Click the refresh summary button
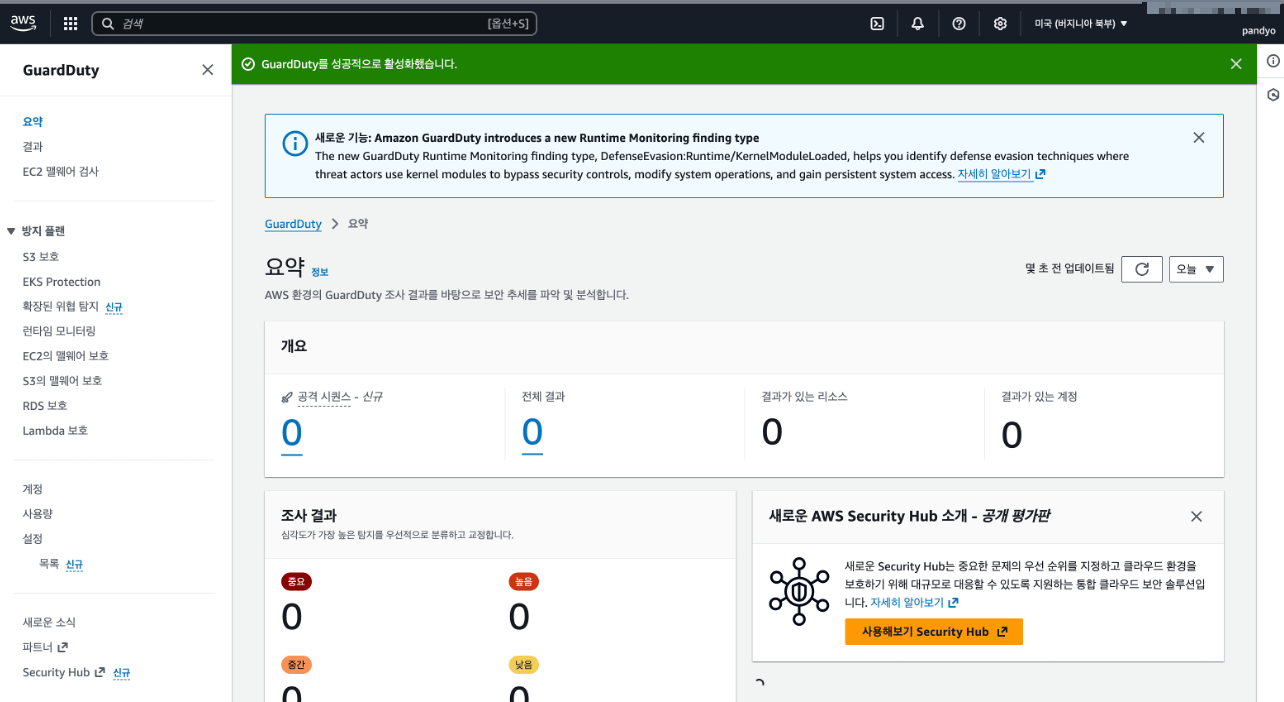 [x=1142, y=269]
